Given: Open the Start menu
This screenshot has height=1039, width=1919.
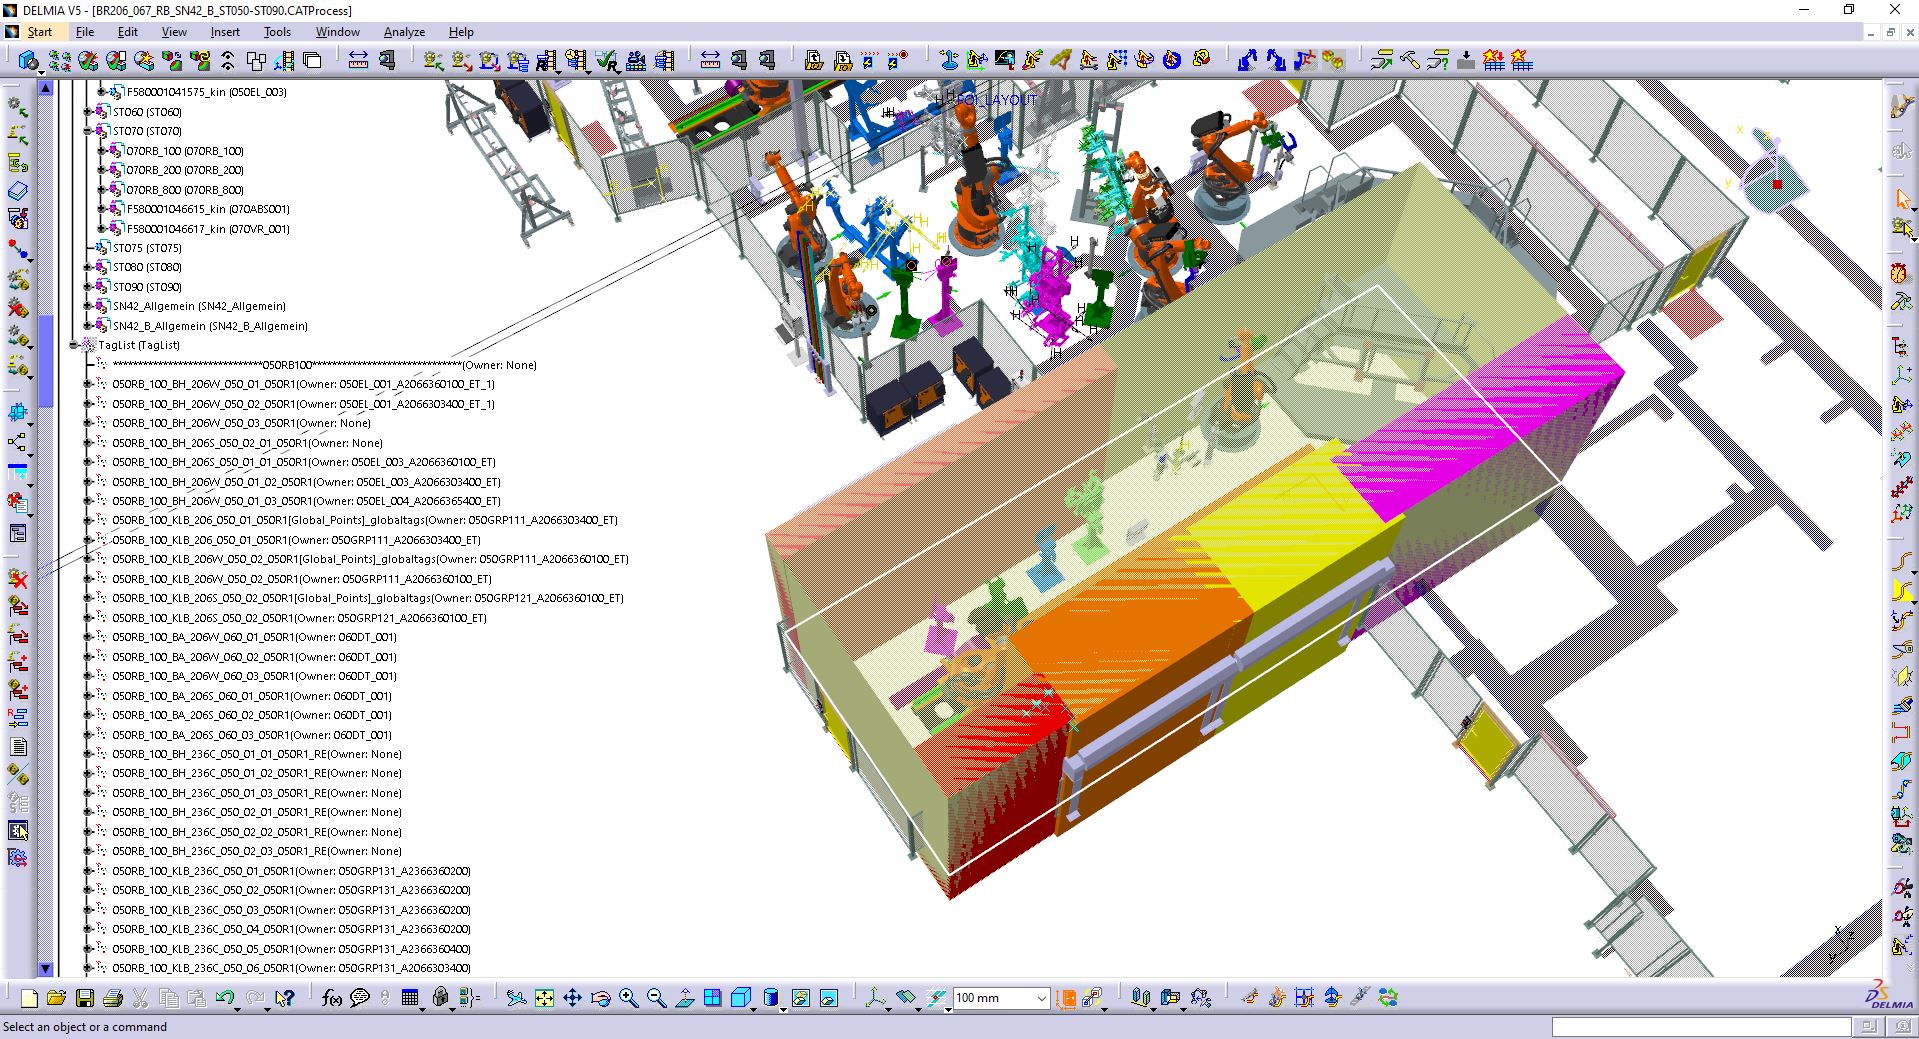Looking at the screenshot, I should click(x=40, y=32).
